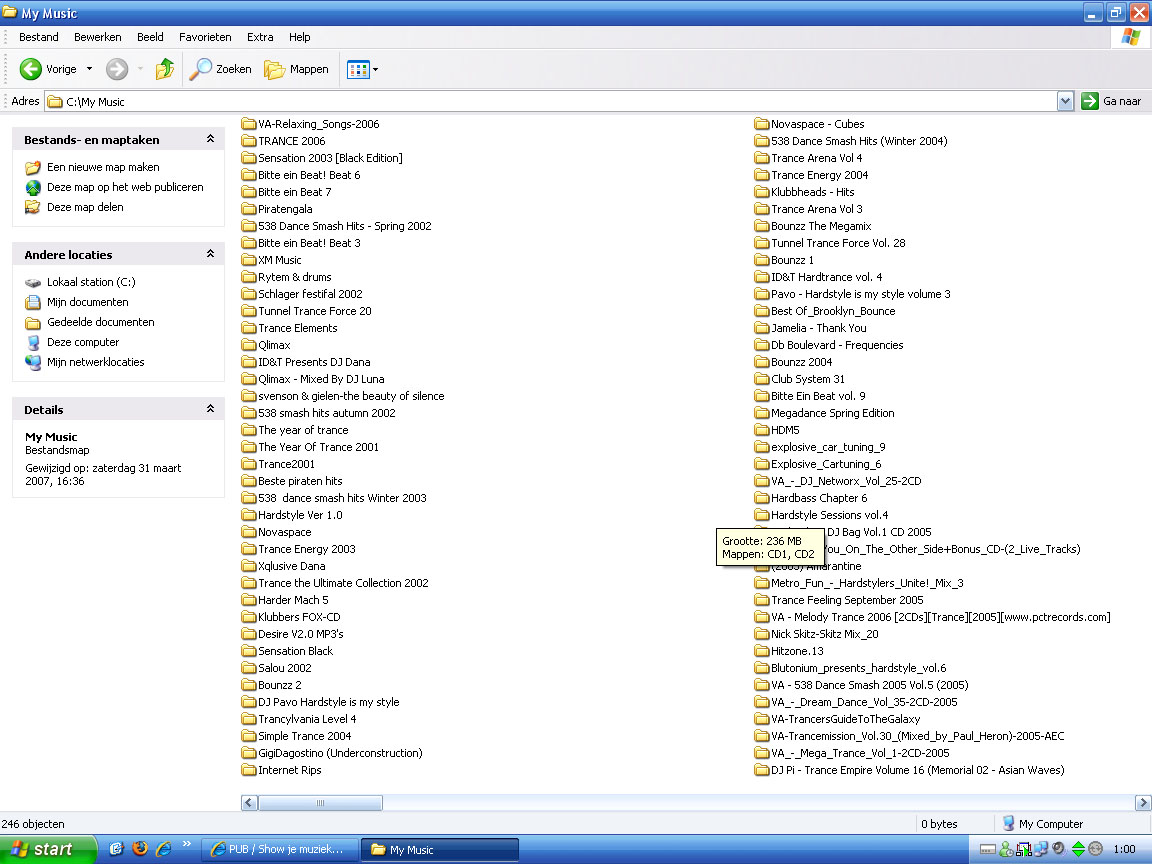The width and height of the screenshot is (1152, 864).
Task: Open the Bewerken menu
Action: point(98,37)
